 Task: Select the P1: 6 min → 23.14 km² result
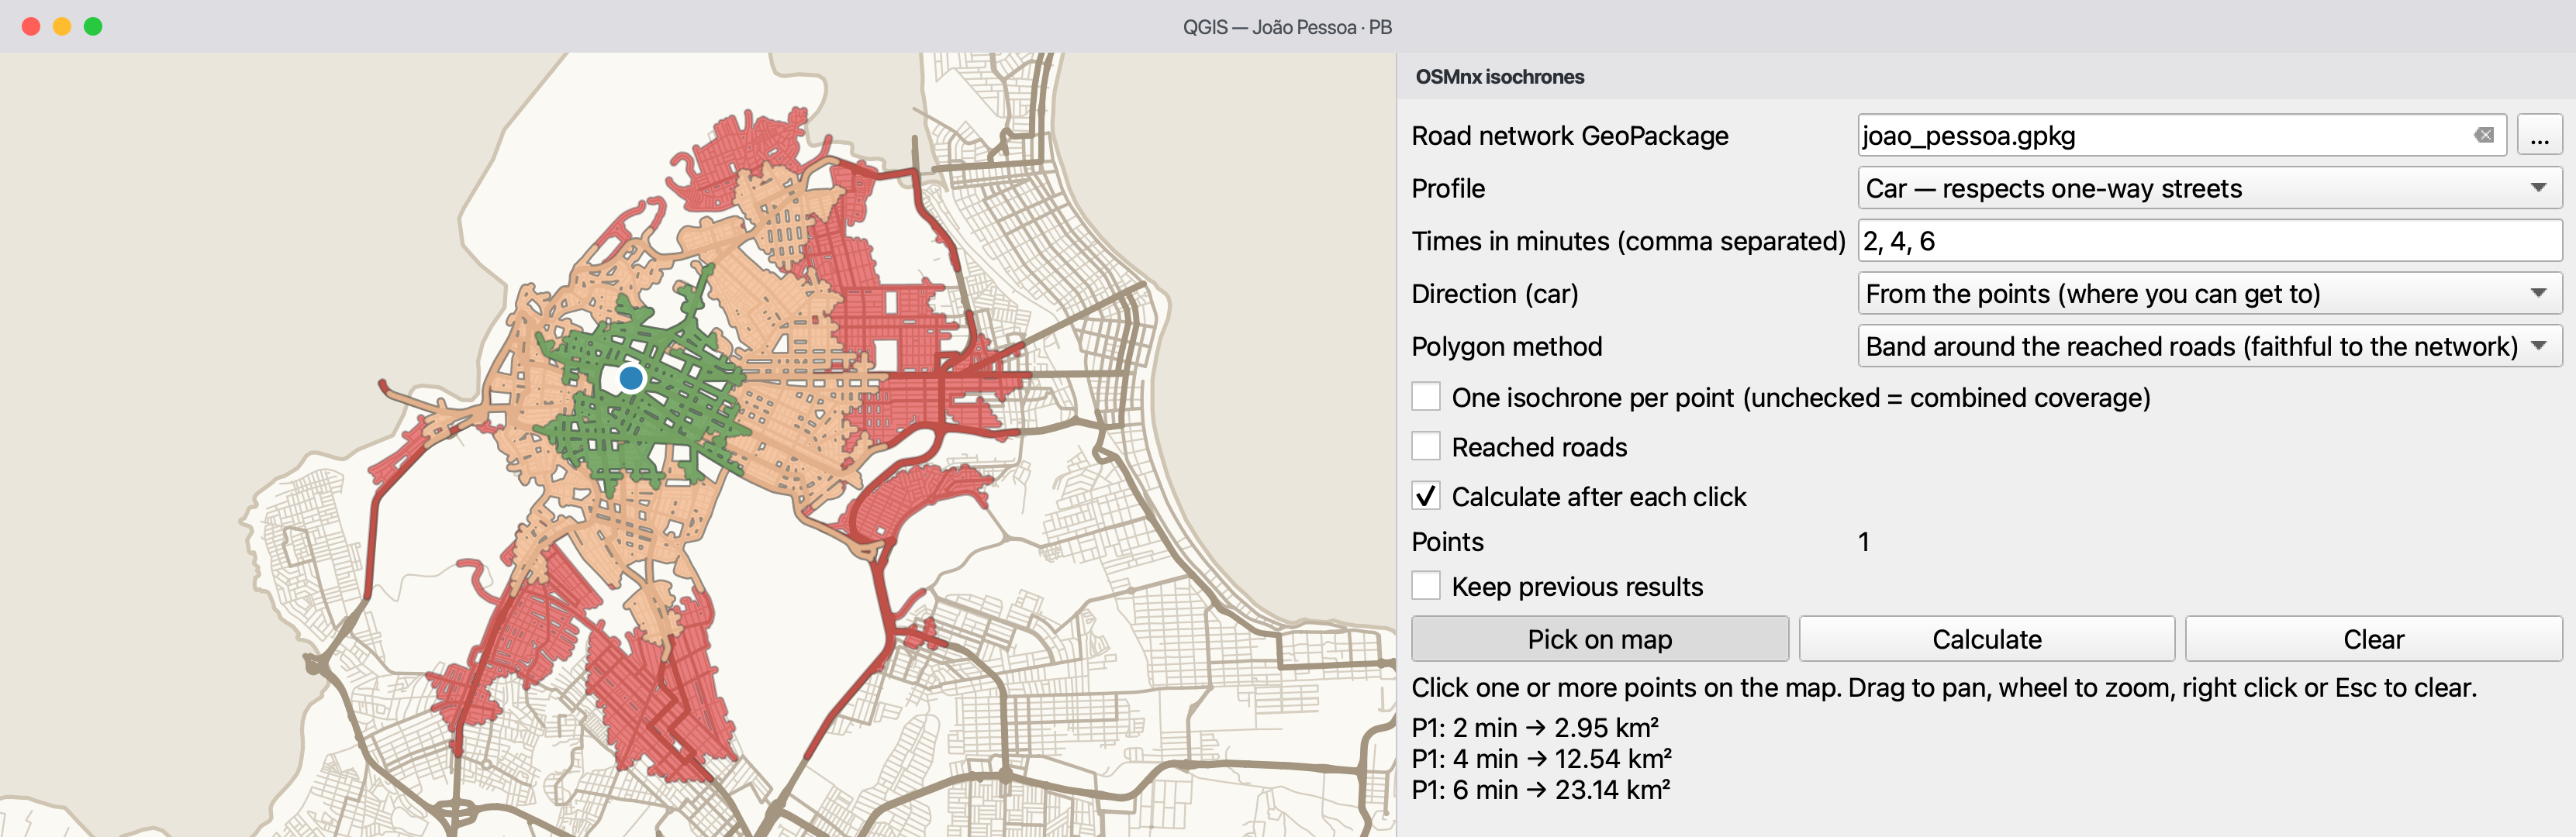tap(1541, 789)
